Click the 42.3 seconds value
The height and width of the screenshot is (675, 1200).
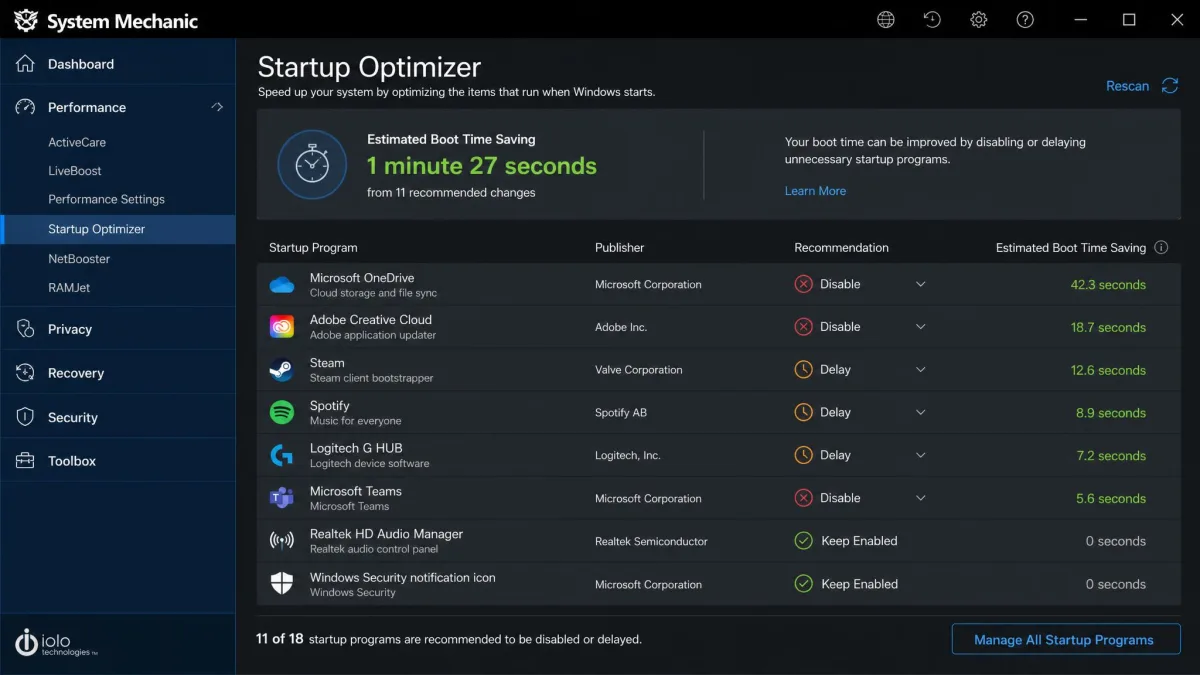[1108, 285]
